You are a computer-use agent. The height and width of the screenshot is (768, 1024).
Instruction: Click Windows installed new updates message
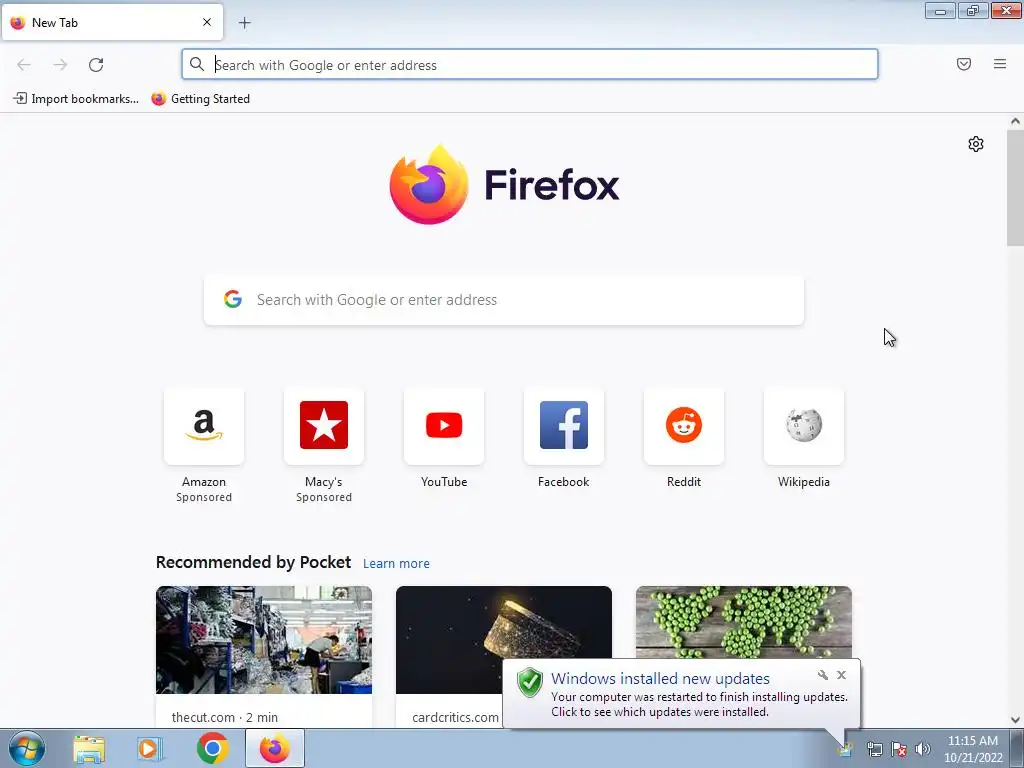coord(660,679)
